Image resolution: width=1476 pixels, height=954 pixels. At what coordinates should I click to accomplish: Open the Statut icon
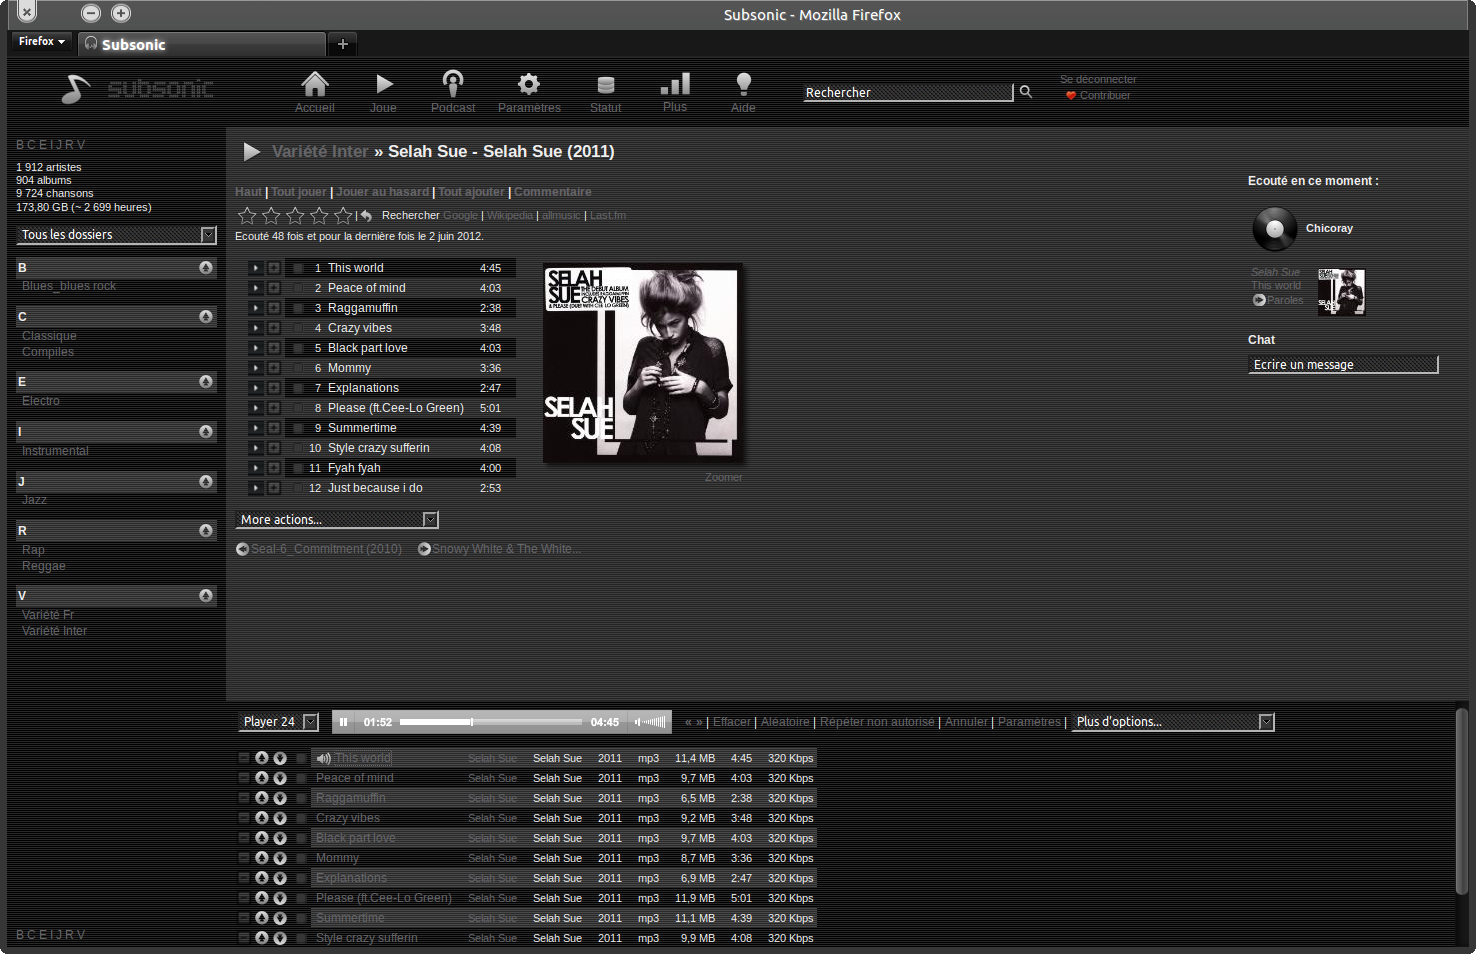coord(605,85)
